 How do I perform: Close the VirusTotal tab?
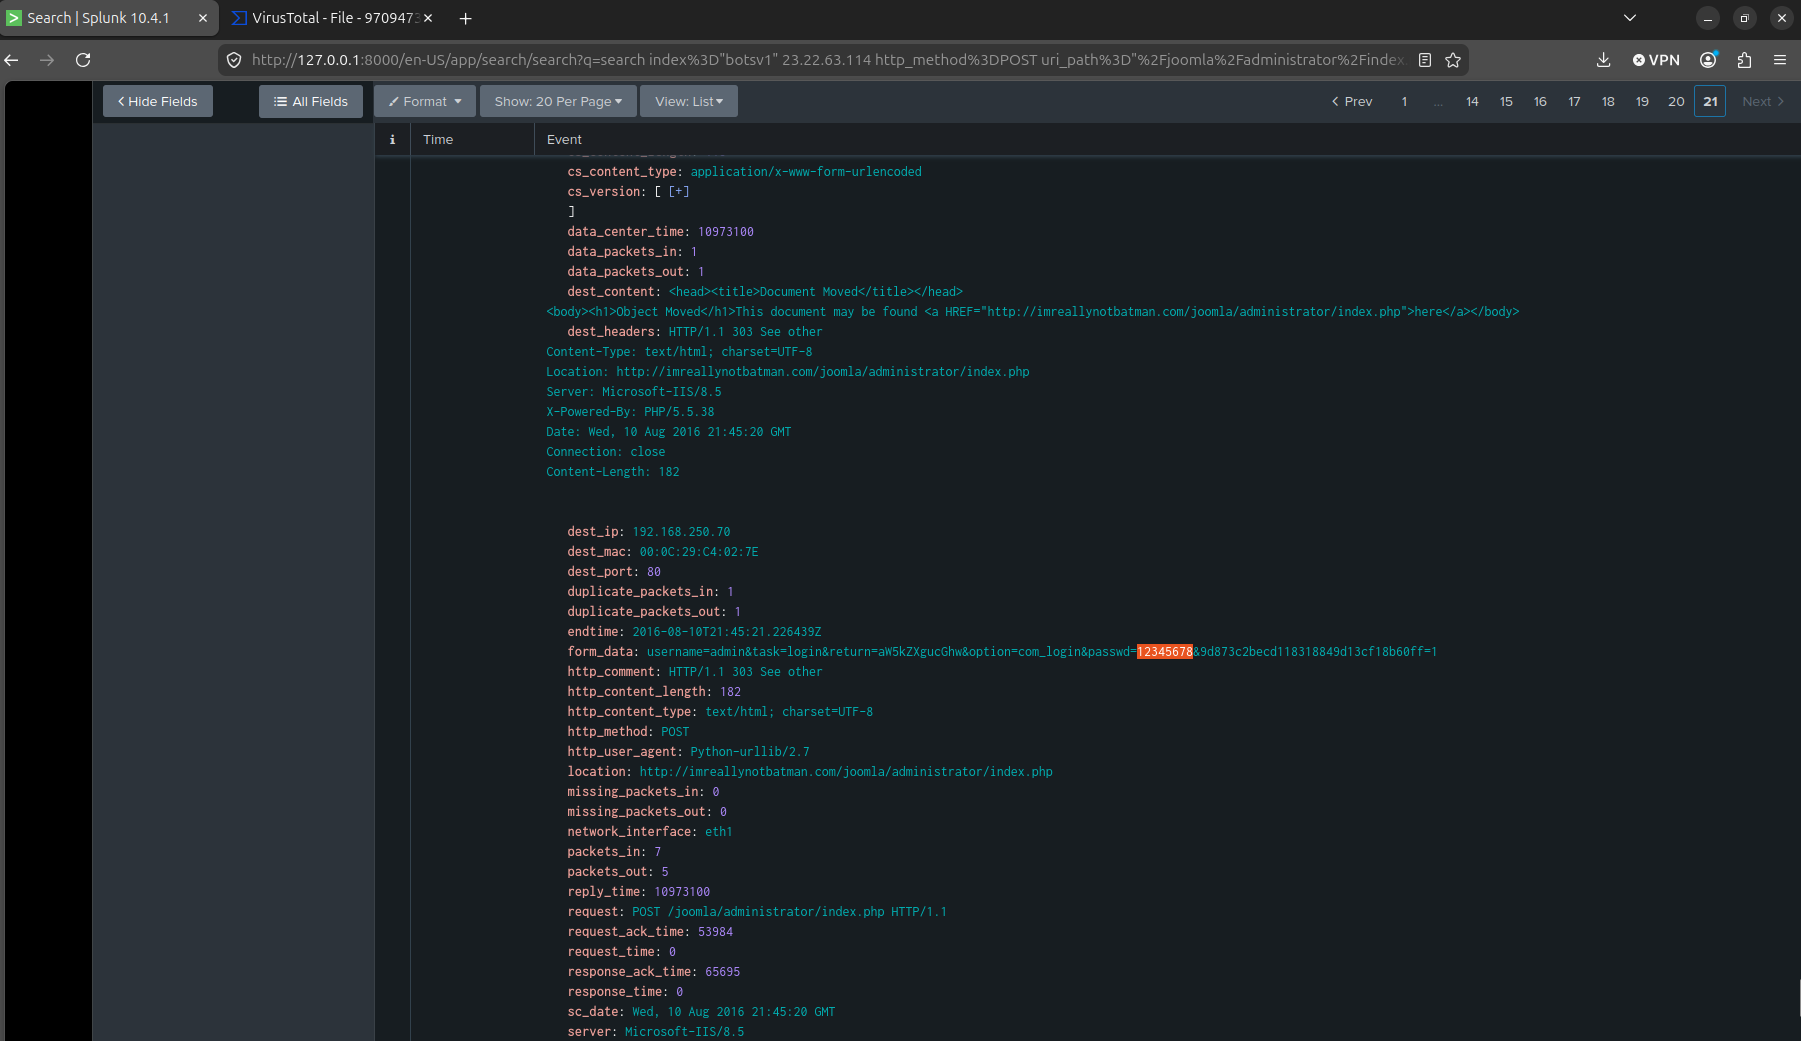pyautogui.click(x=428, y=18)
